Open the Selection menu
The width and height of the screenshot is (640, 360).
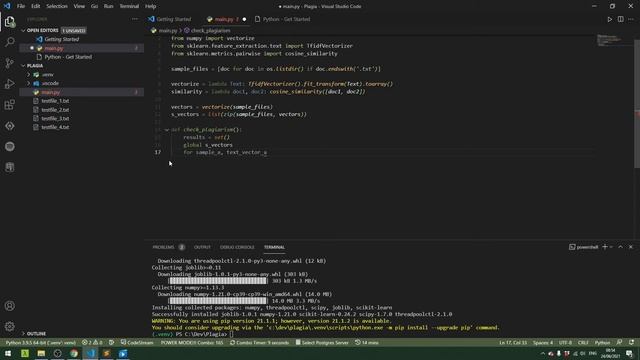click(57, 6)
